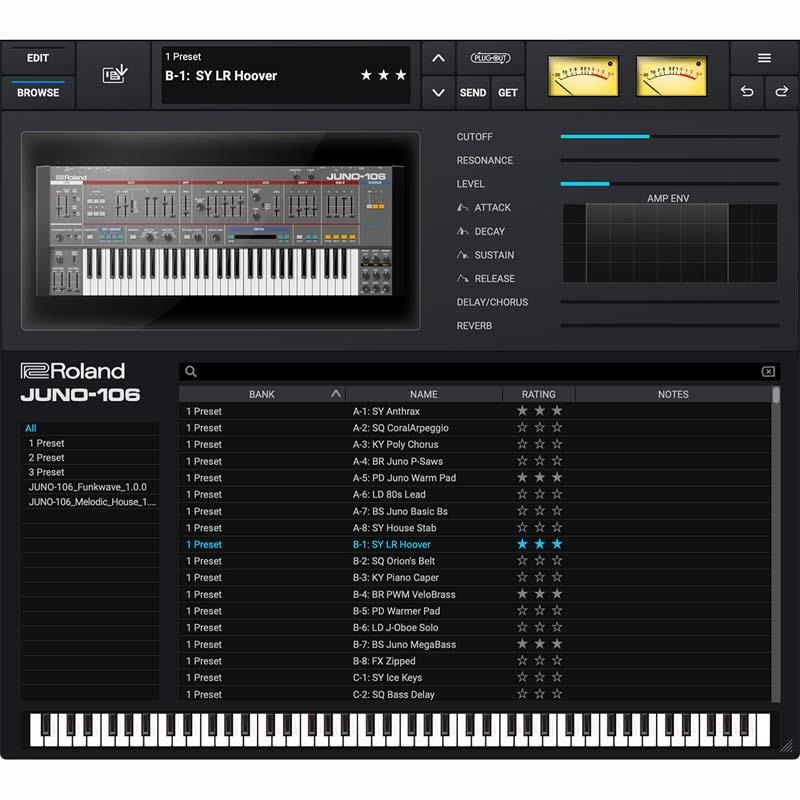Click the patch import/load icon
800x800 pixels.
tap(115, 74)
